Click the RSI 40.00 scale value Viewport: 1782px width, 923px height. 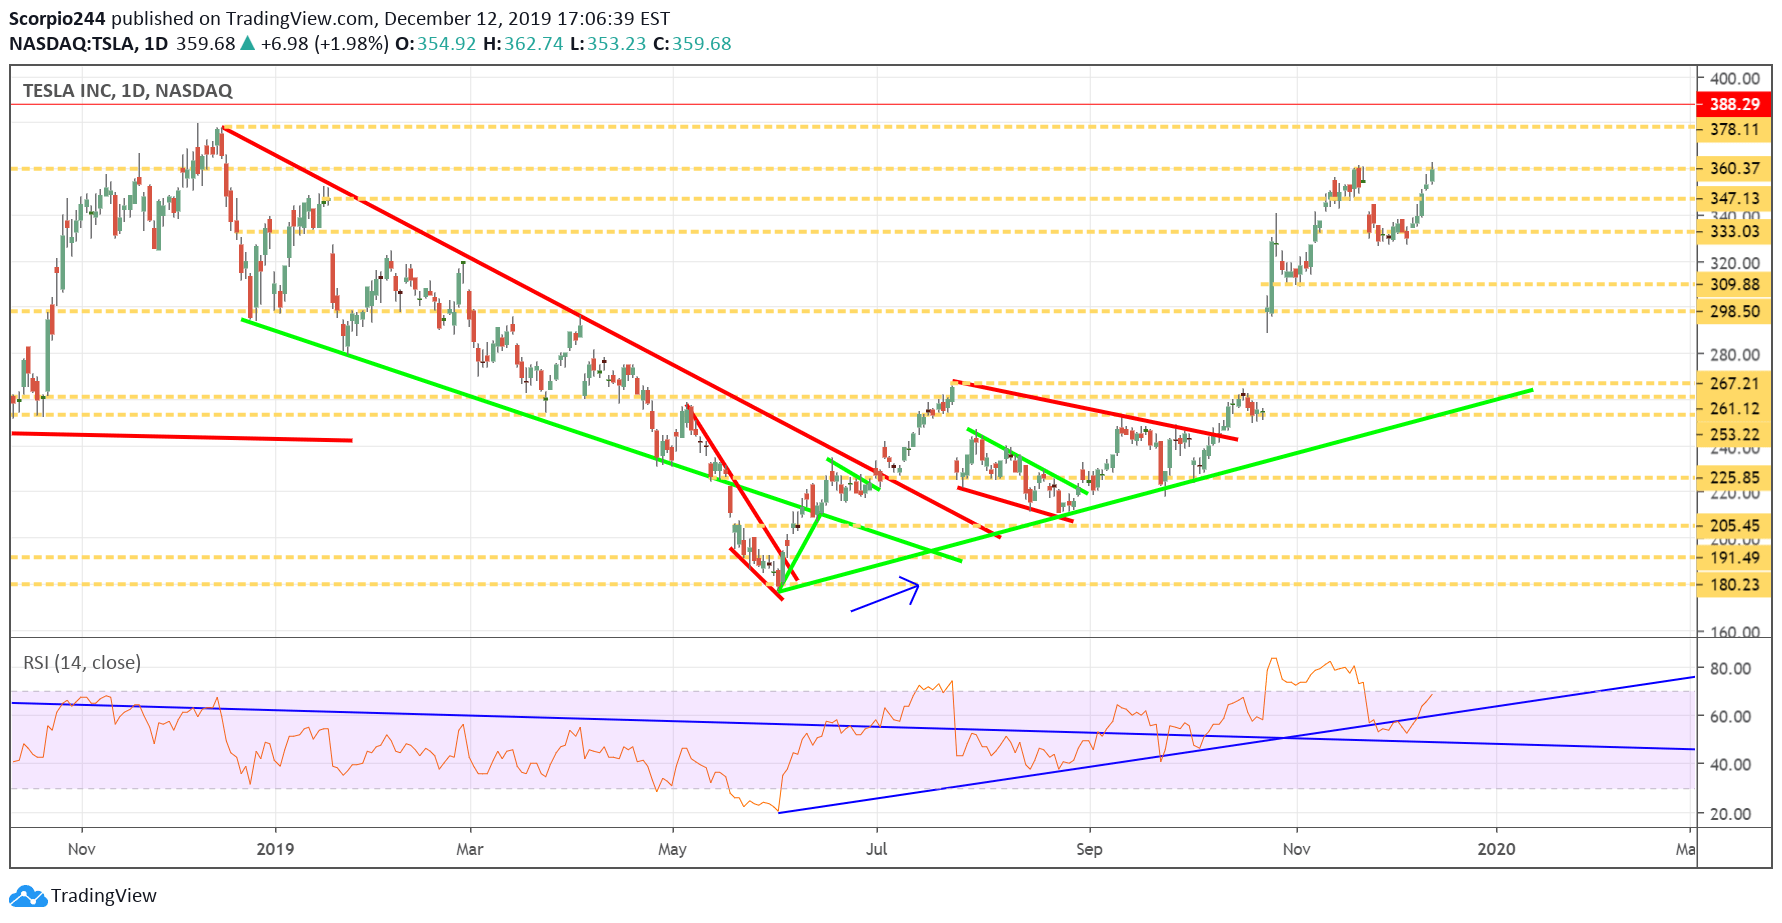(x=1730, y=765)
